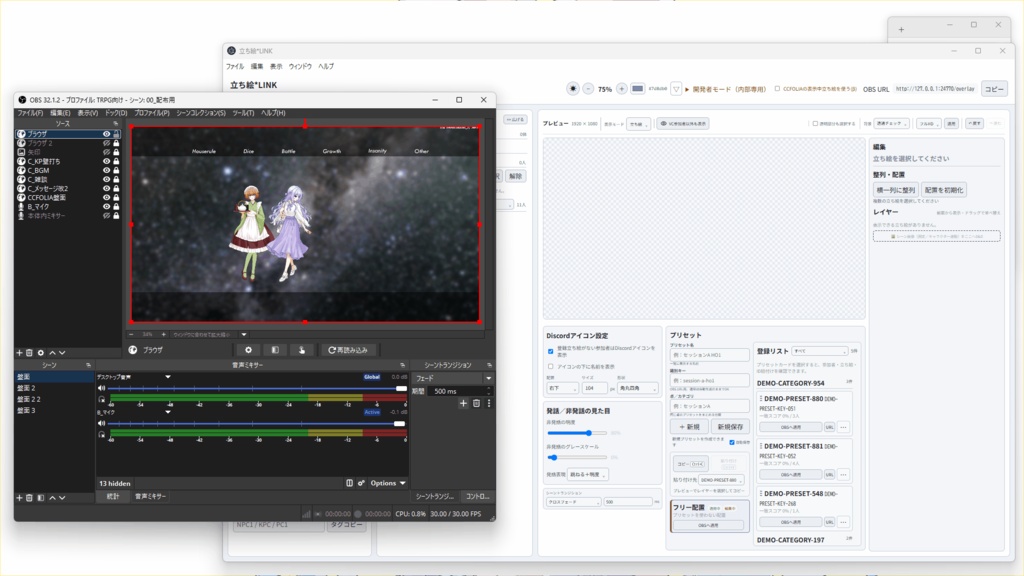The image size is (1024, 576).
Task: Toggle visibility of CCFOLIA盤面 source
Action: coord(106,198)
